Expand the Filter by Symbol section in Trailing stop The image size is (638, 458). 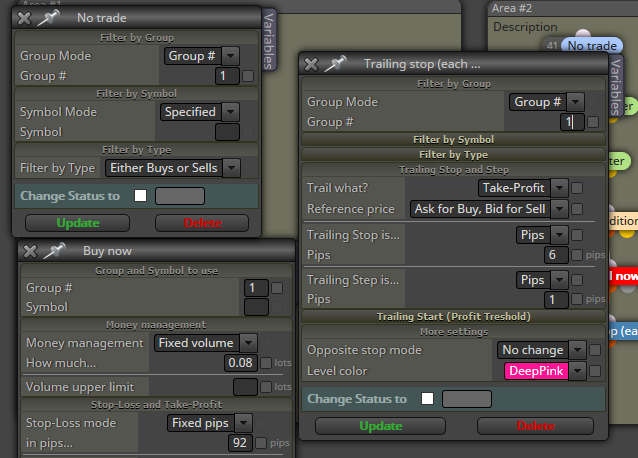pos(453,140)
